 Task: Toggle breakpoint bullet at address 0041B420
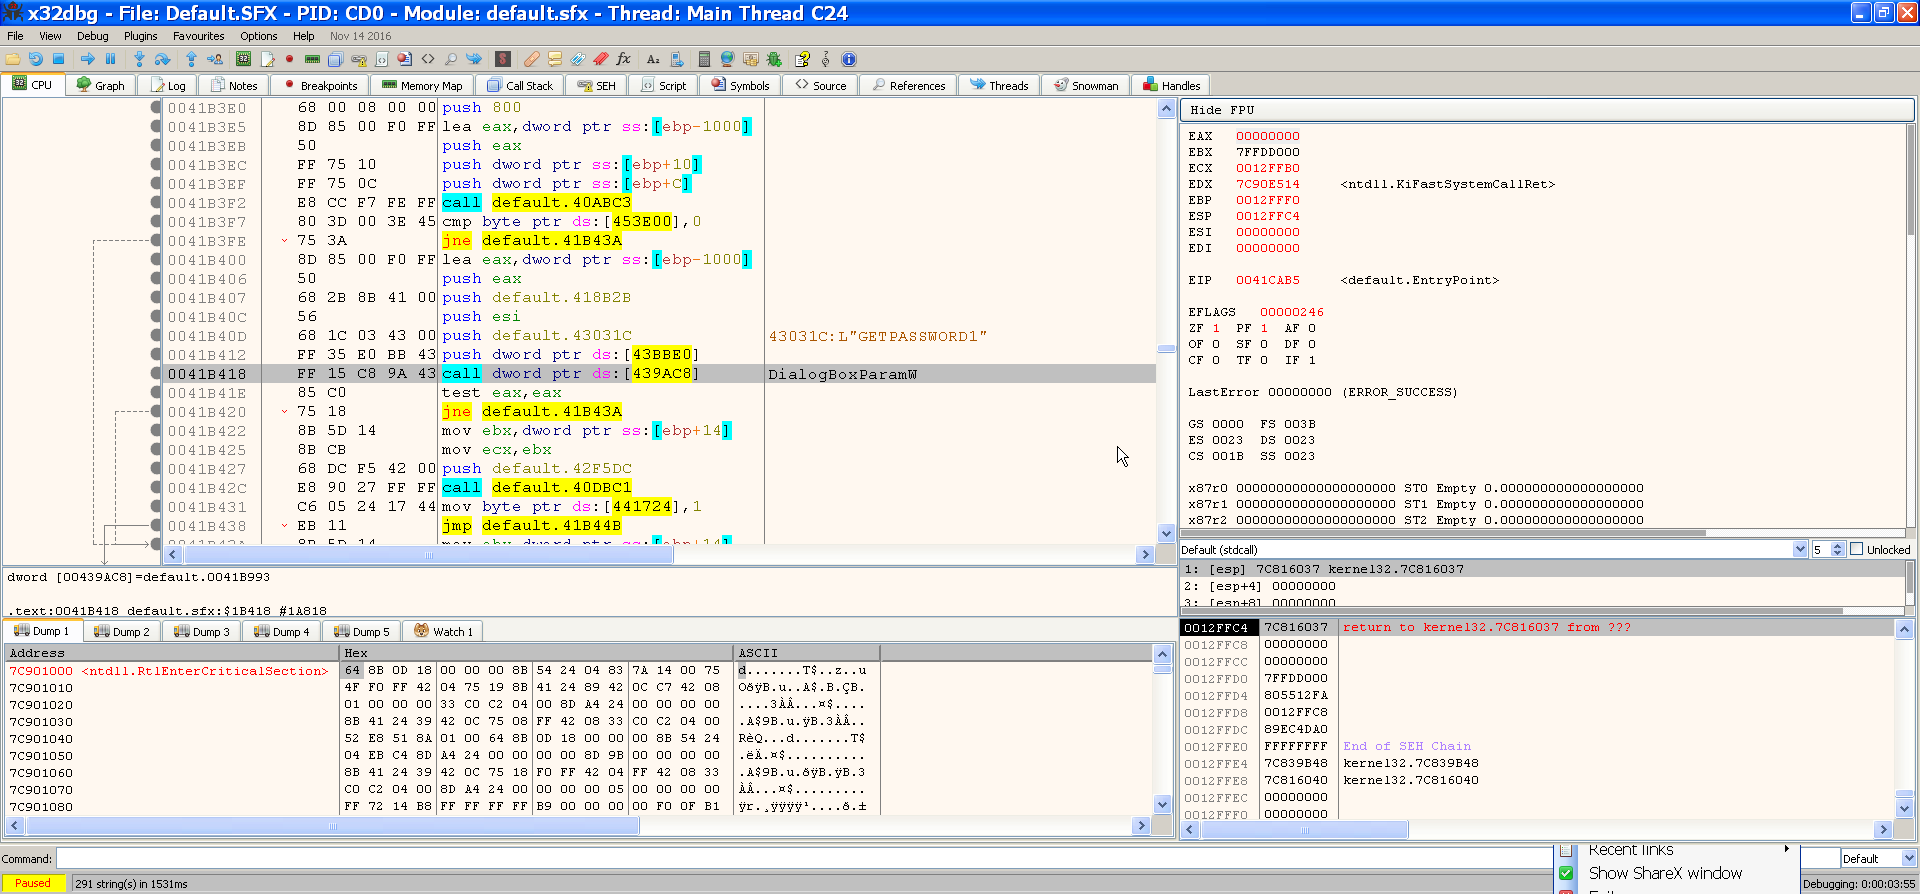156,411
